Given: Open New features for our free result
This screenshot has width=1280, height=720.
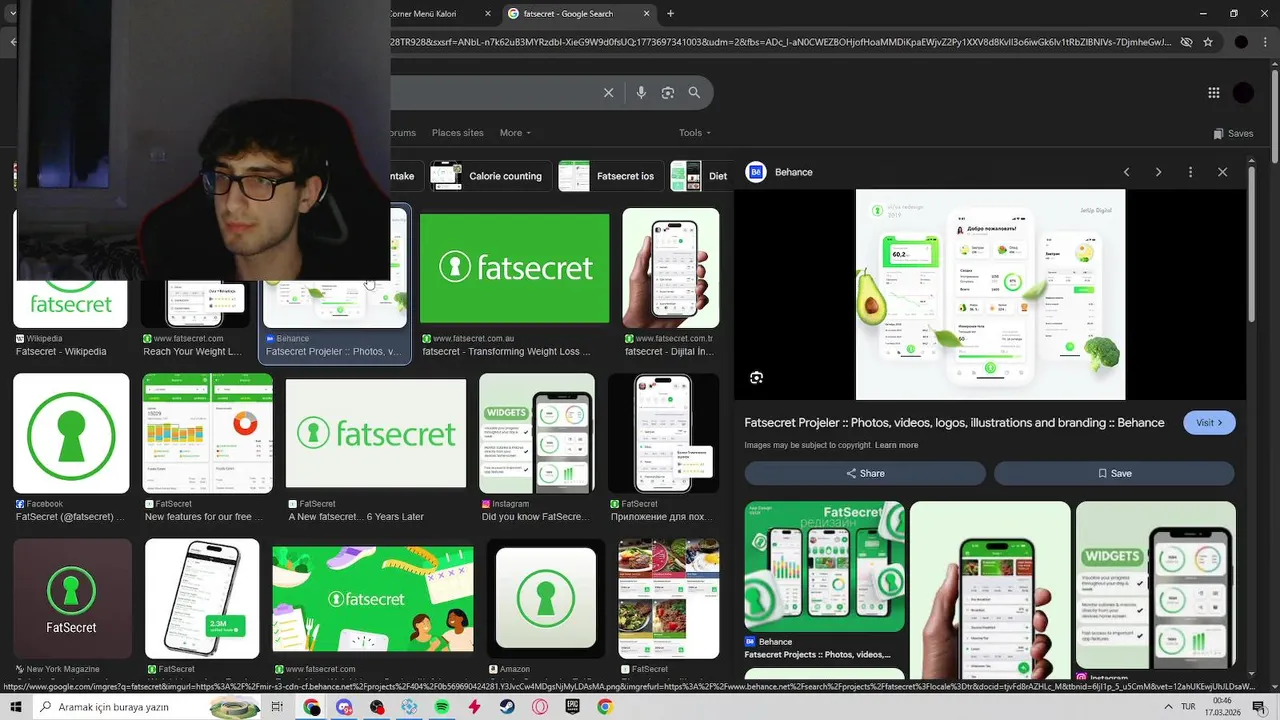Looking at the screenshot, I should [208, 433].
